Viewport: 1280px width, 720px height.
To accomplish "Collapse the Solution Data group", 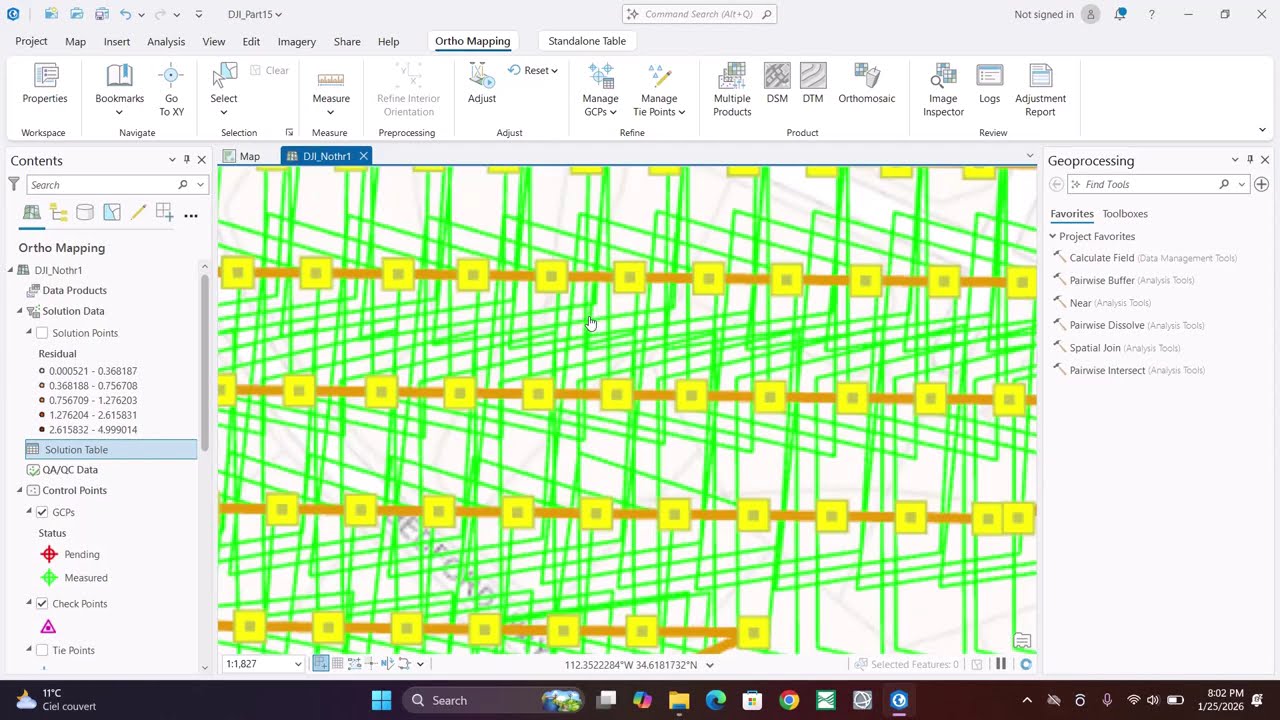I will pos(19,311).
